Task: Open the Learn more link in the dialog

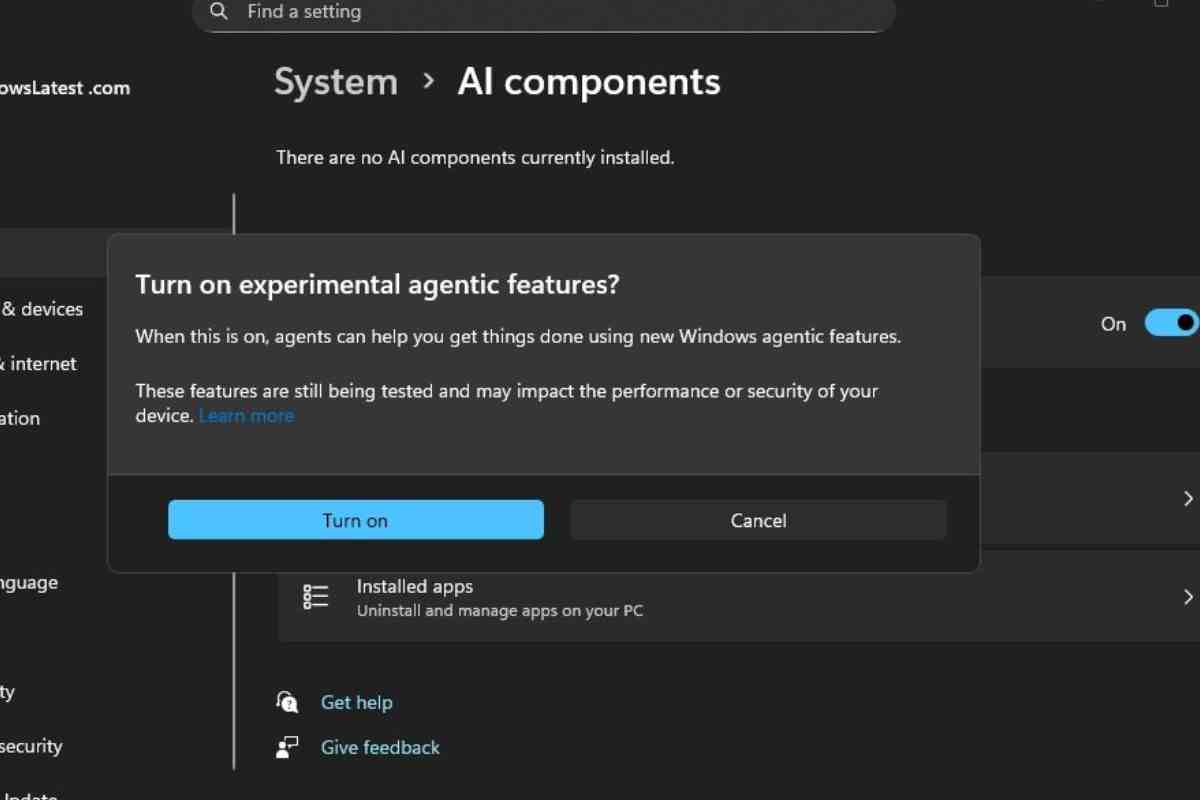Action: [x=246, y=416]
